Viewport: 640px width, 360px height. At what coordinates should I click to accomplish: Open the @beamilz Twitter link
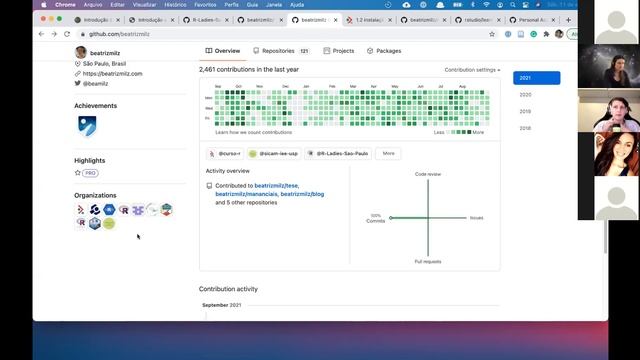tap(95, 84)
